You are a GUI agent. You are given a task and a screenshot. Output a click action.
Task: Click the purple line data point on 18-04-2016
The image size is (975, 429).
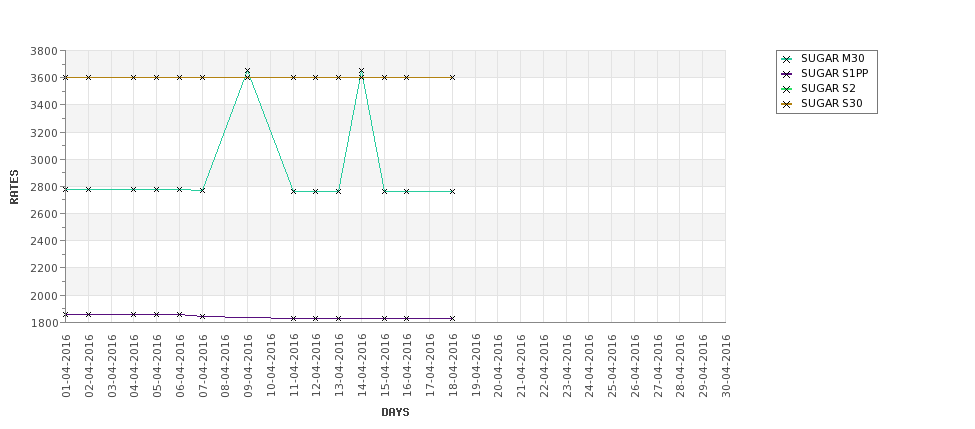(x=452, y=318)
